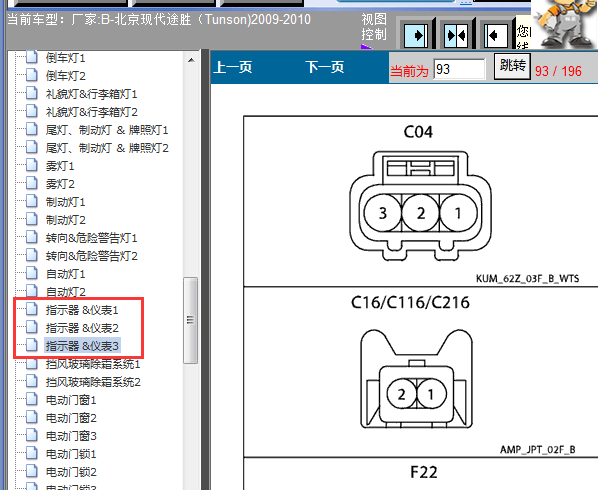Click the left arrow view control icon

tap(496, 35)
